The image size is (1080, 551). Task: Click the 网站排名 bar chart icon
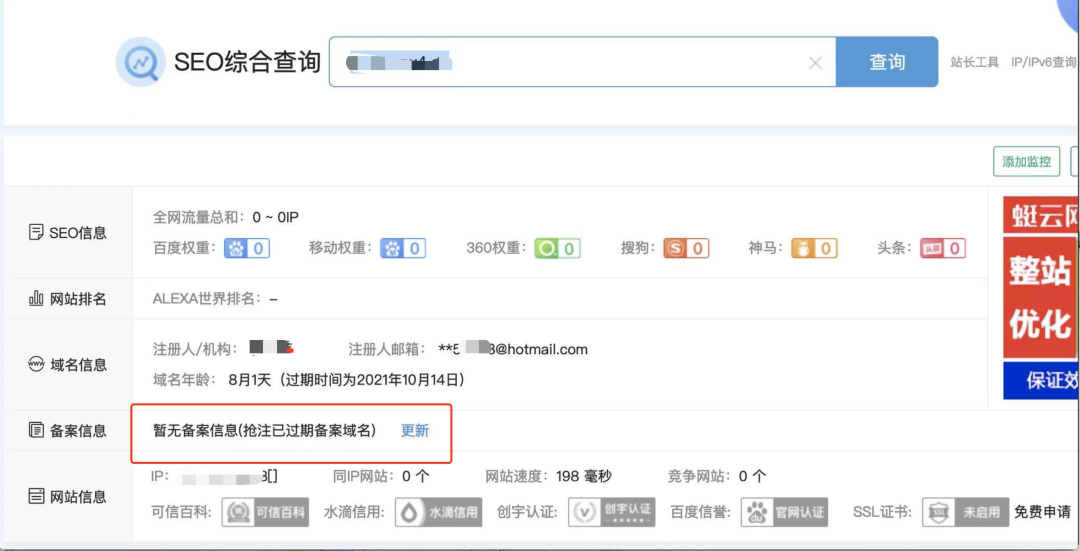(36, 299)
